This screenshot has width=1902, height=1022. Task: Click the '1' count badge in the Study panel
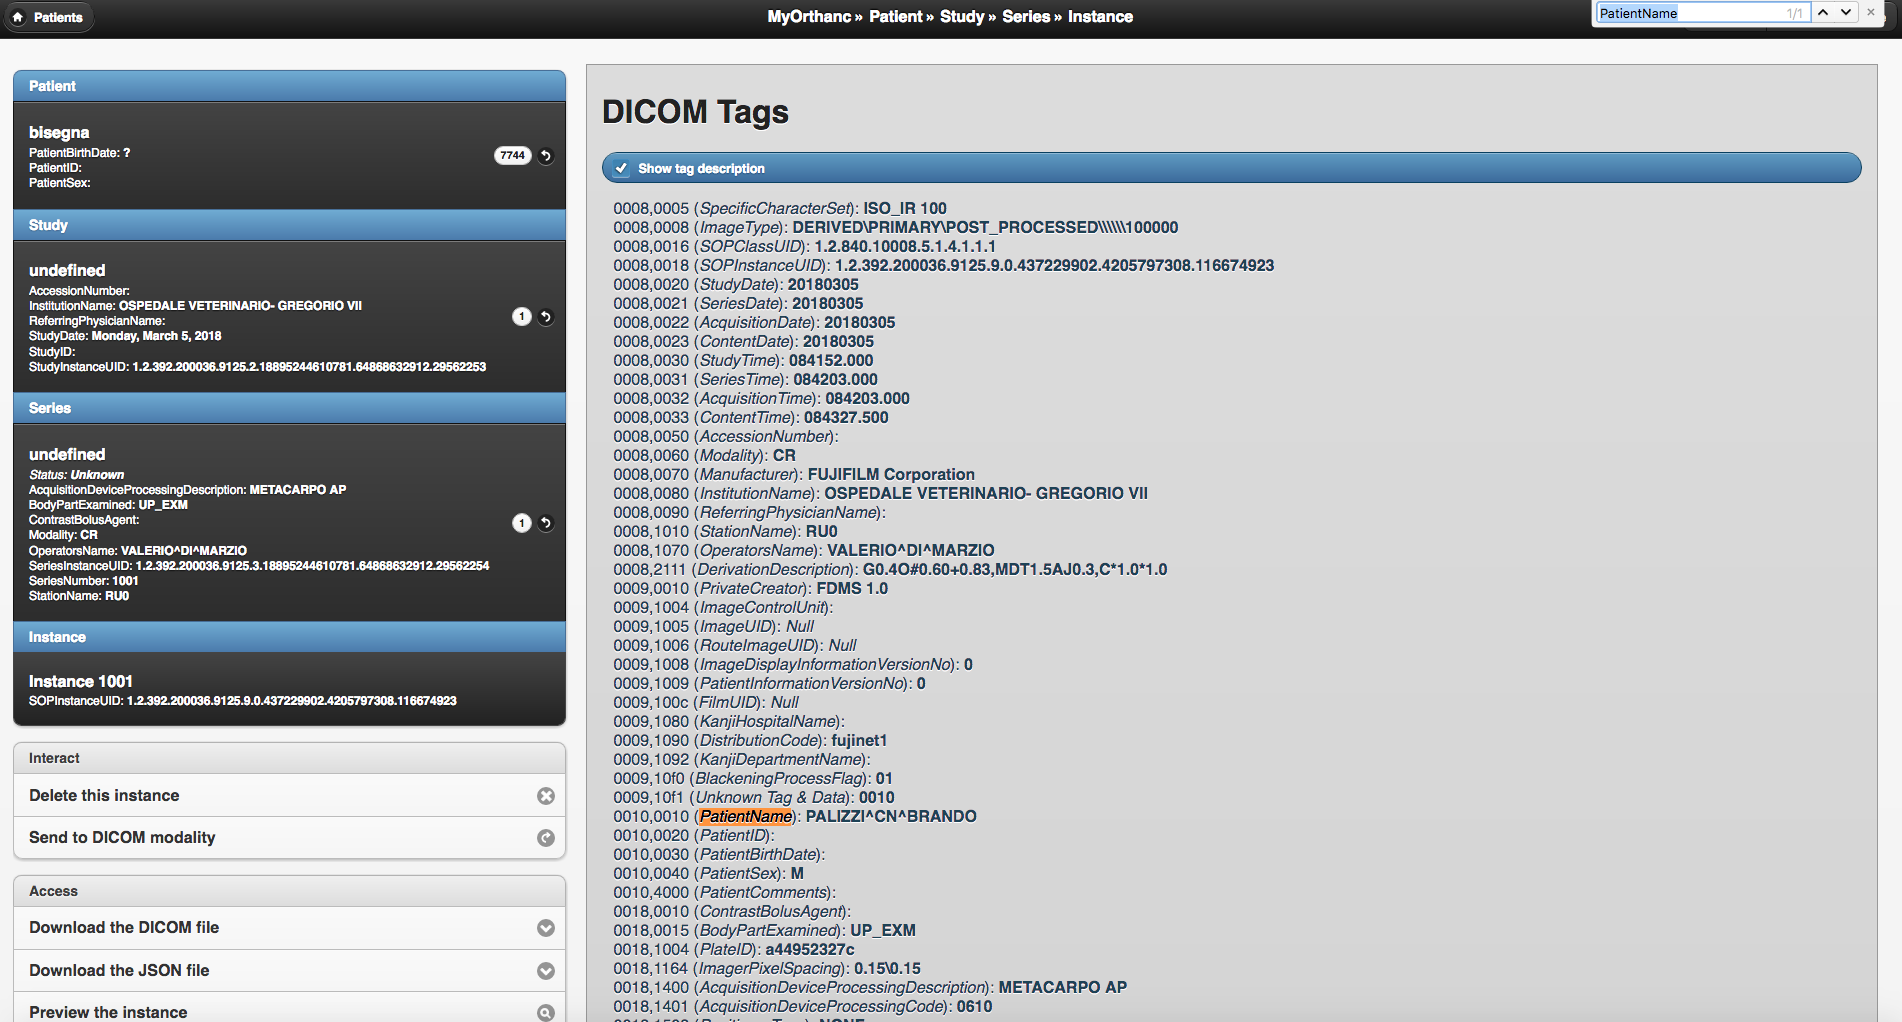pyautogui.click(x=521, y=316)
